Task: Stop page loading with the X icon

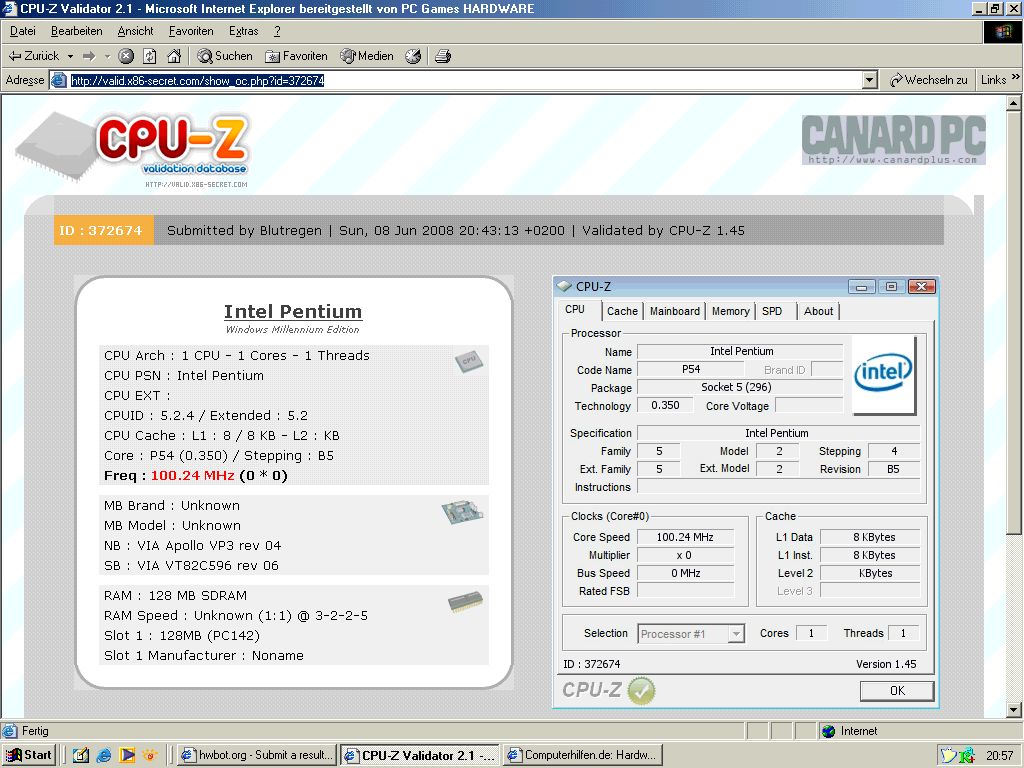Action: coord(126,56)
